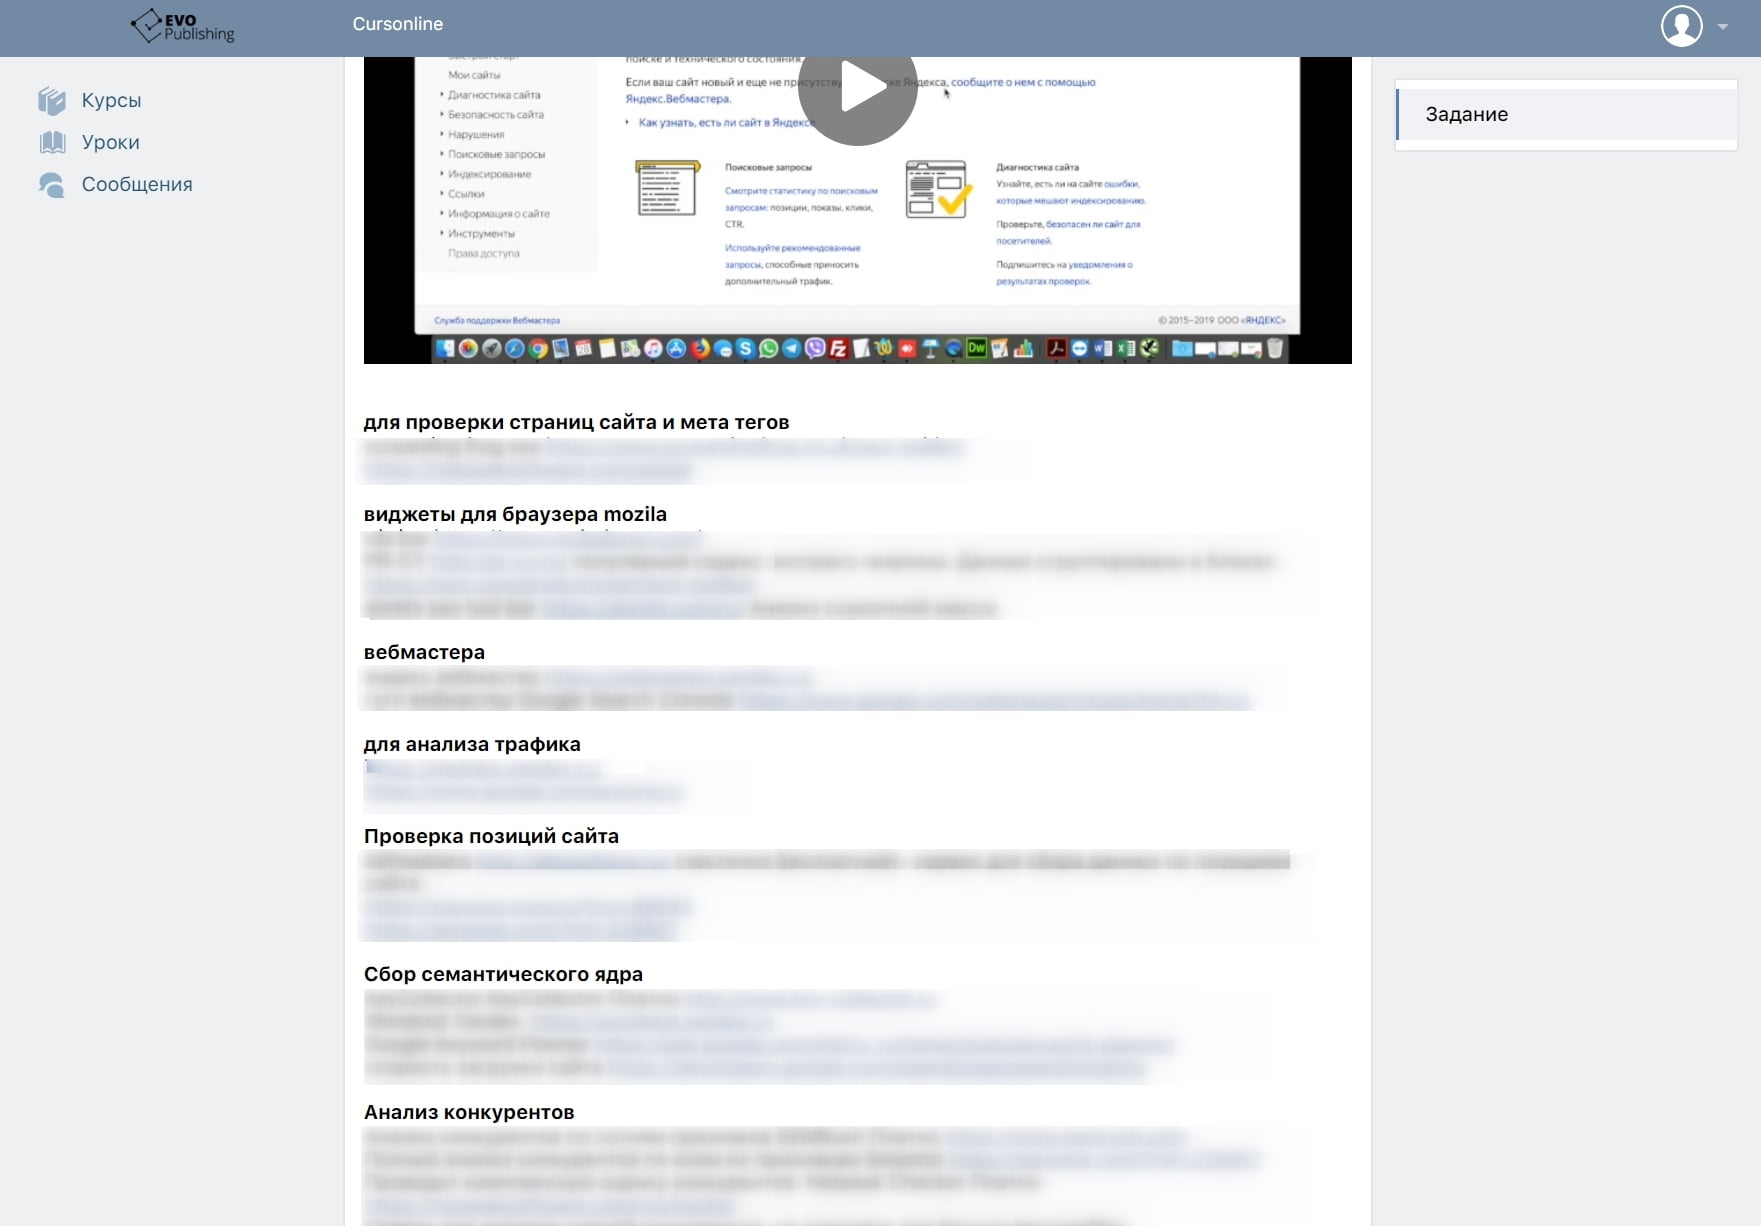Open the Задание tab
The image size is (1761, 1226).
point(1566,114)
